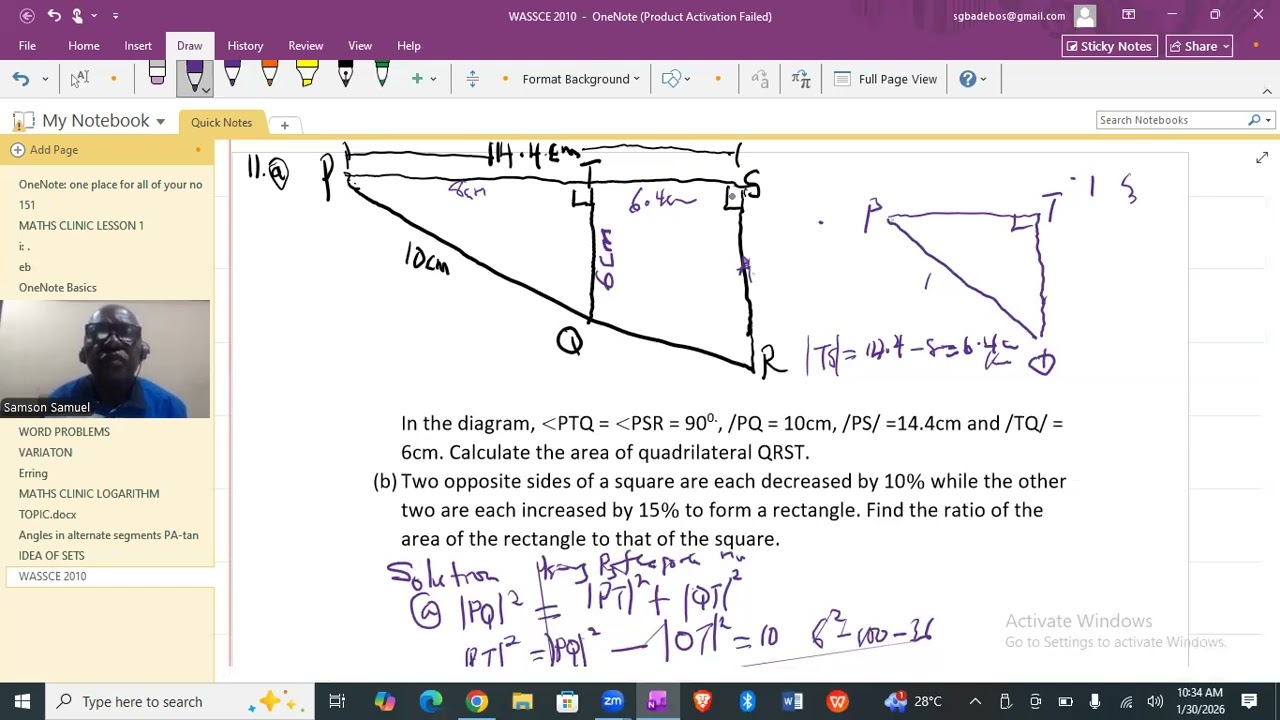Open the MATHS CLINIC LOGARITHM page
Viewport: 1280px width, 720px height.
[89, 494]
